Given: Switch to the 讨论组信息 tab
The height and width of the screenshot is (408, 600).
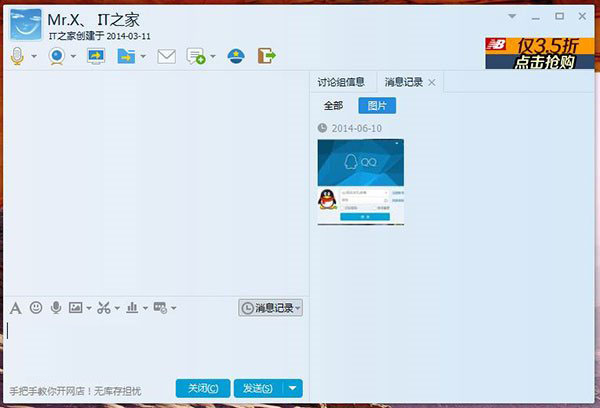Looking at the screenshot, I should tap(341, 82).
